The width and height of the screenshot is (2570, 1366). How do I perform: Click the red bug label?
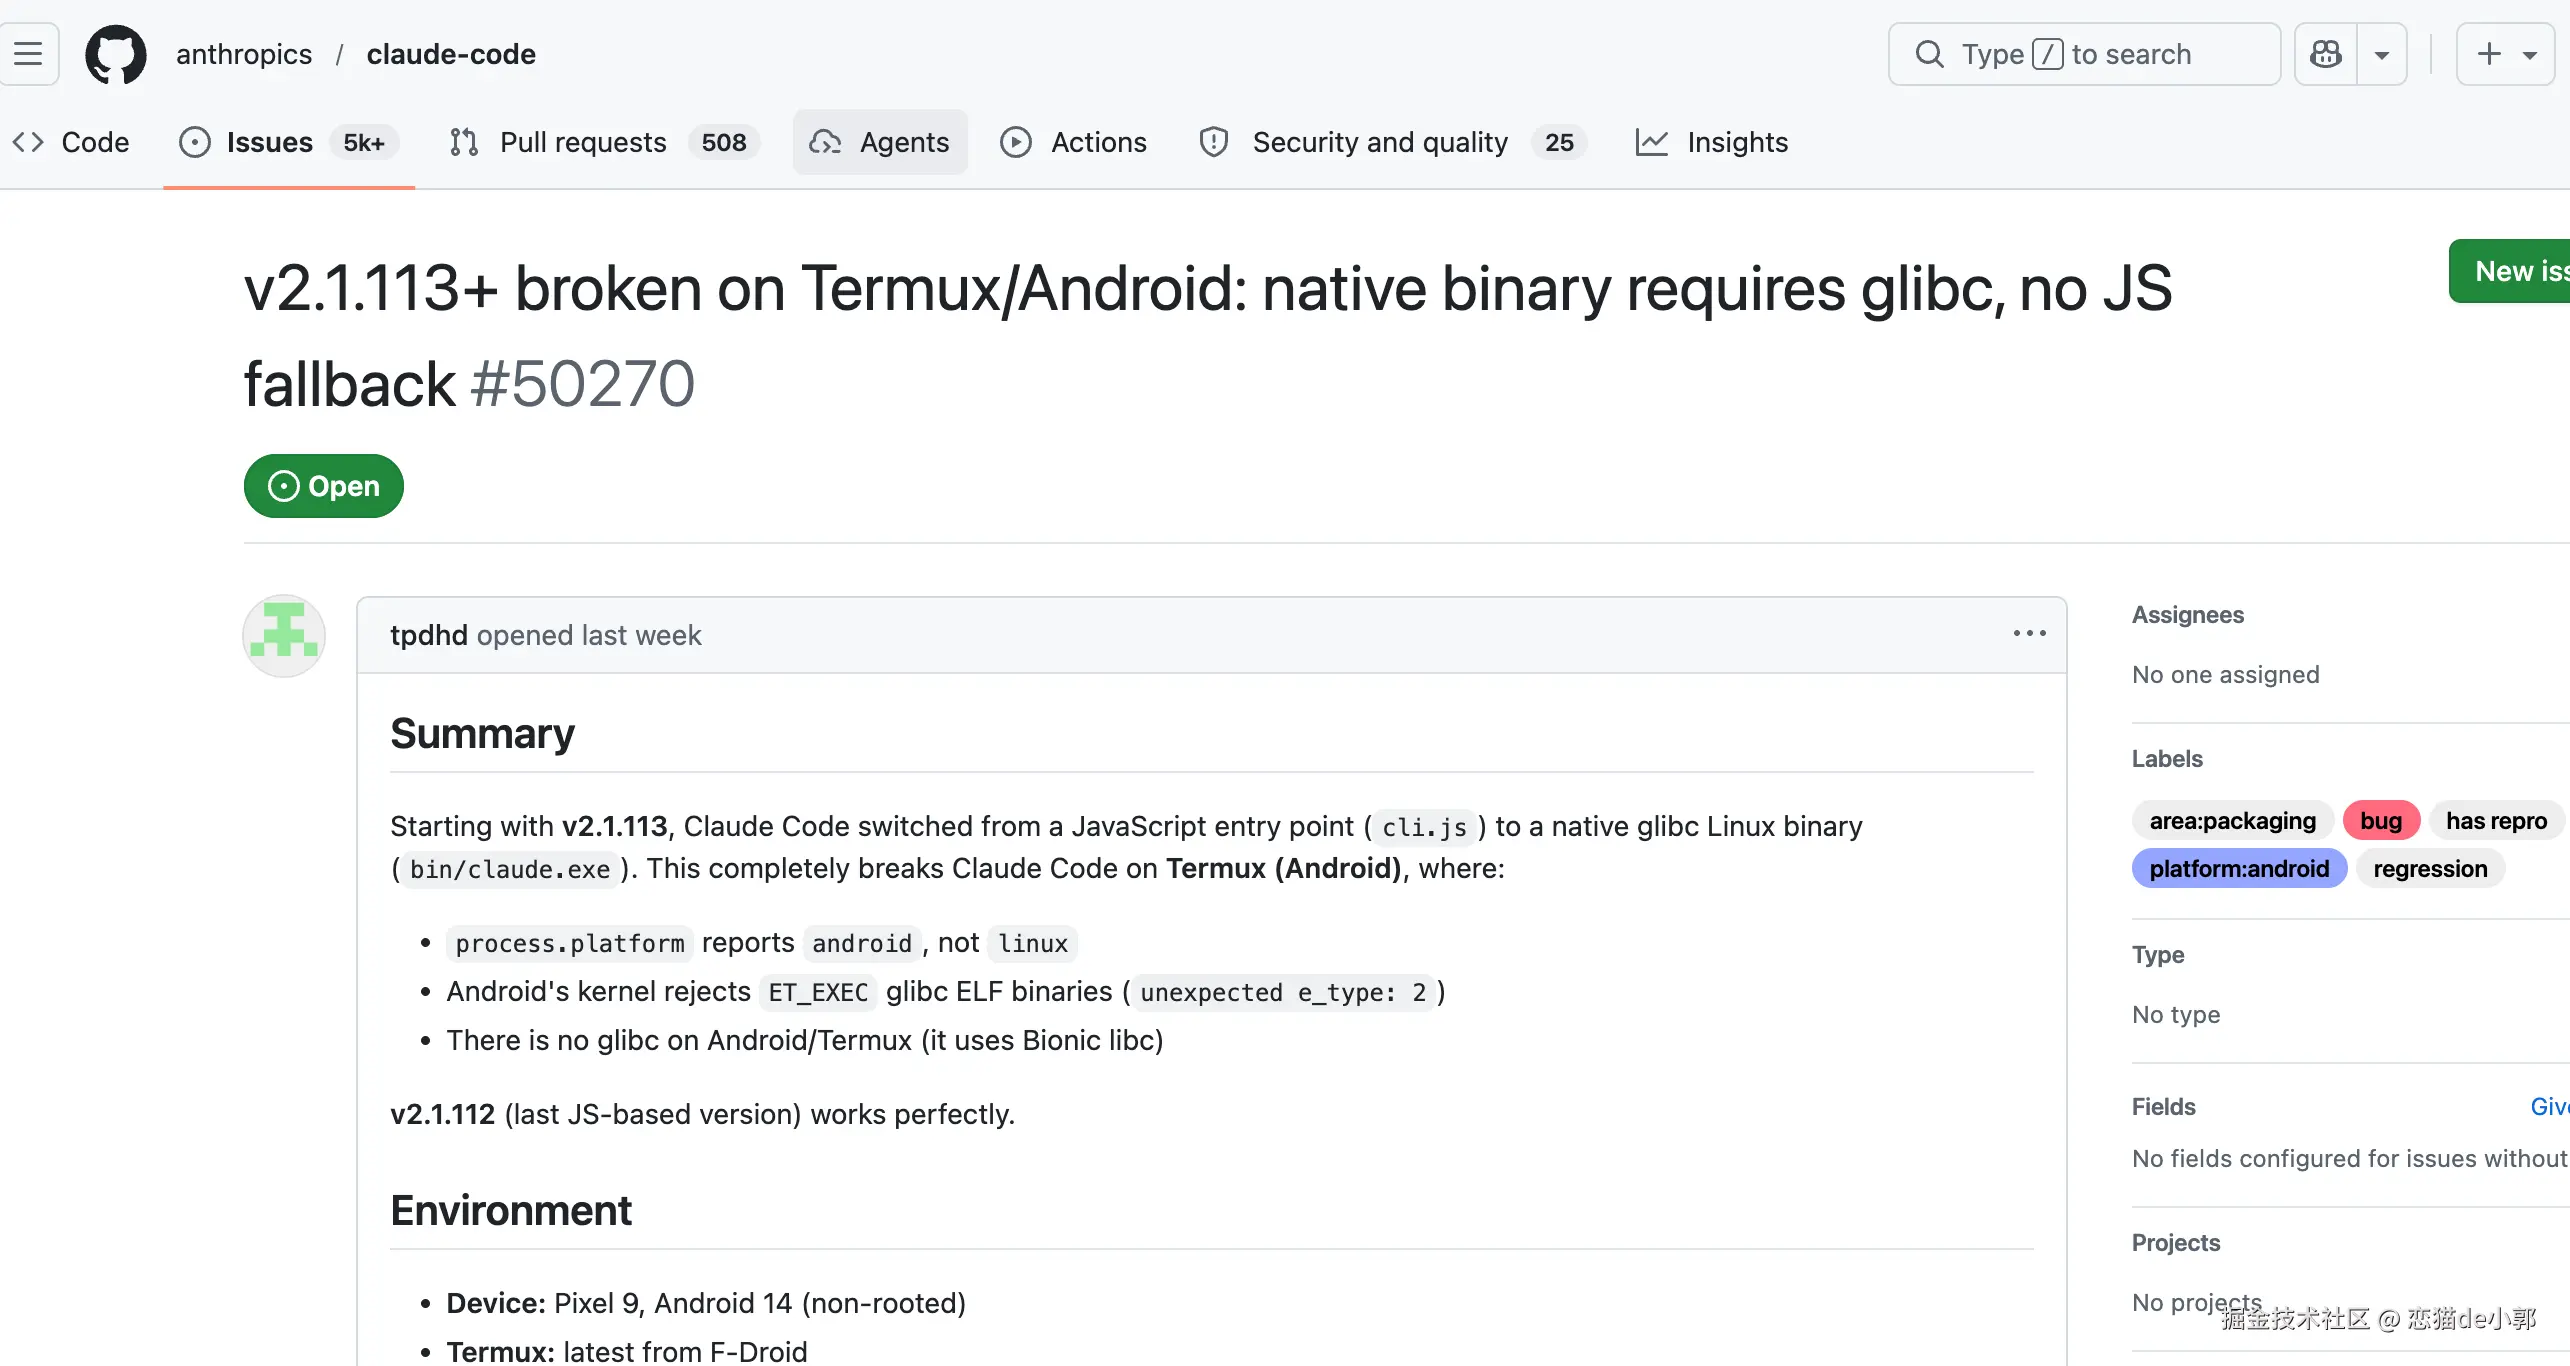tap(2380, 821)
